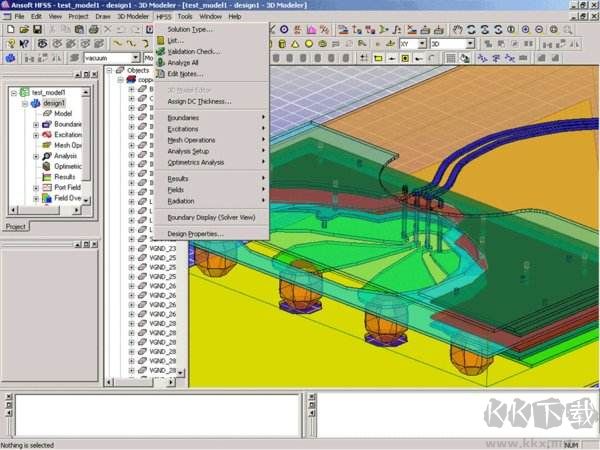Expand the Analysis node in project tree
The width and height of the screenshot is (600, 450).
36,157
